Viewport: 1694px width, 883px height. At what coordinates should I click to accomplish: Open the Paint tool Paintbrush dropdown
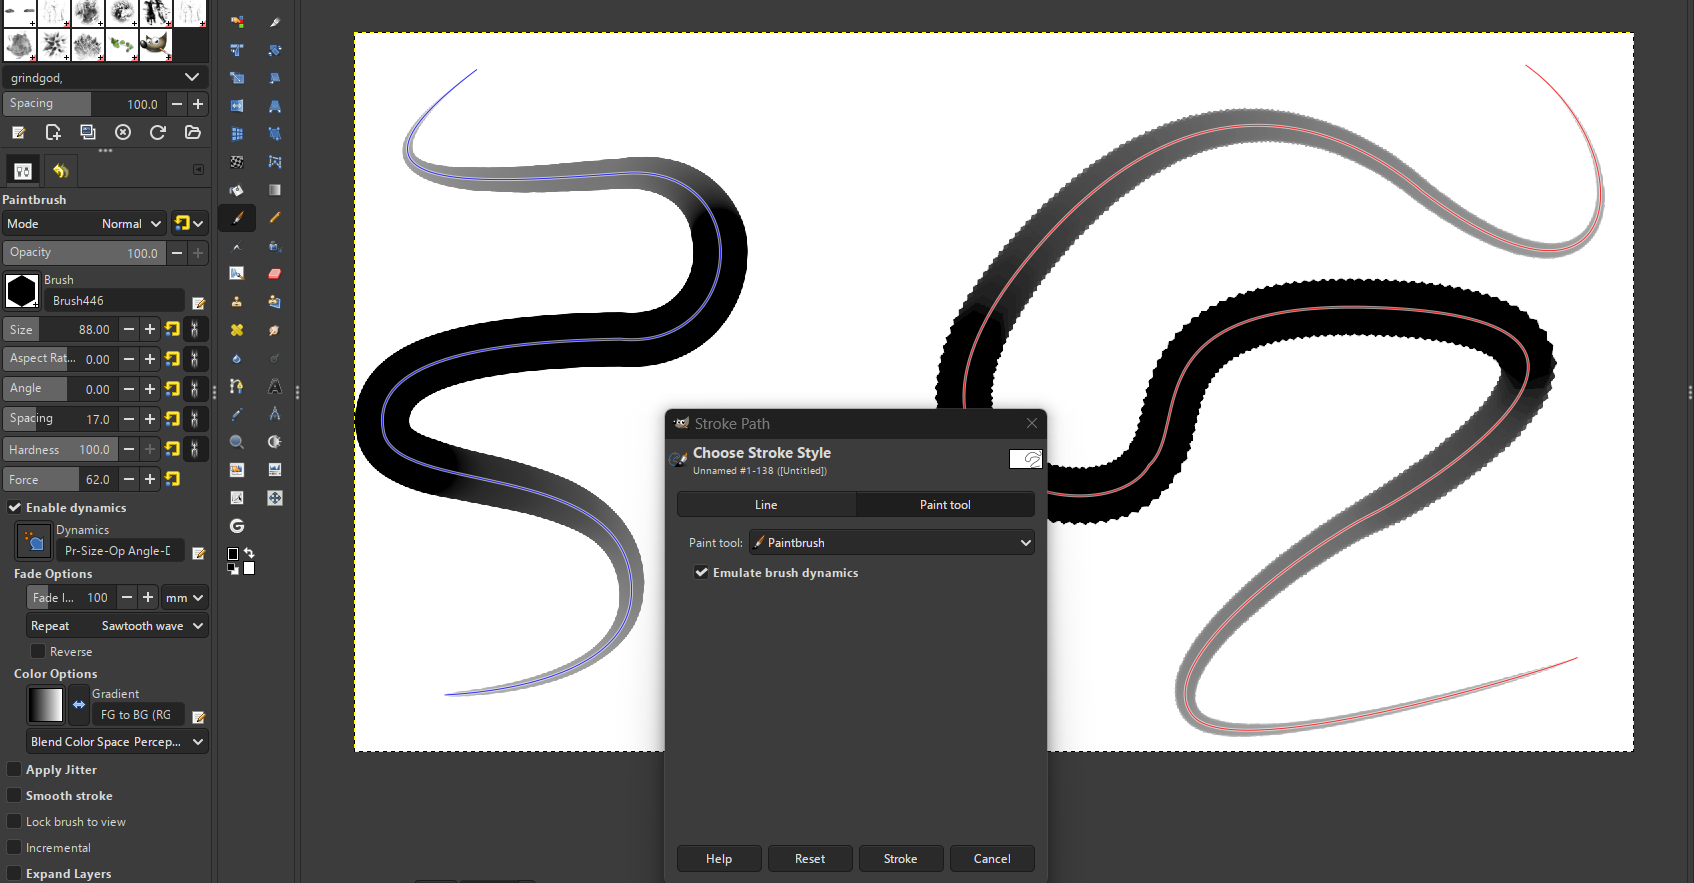[x=892, y=543]
